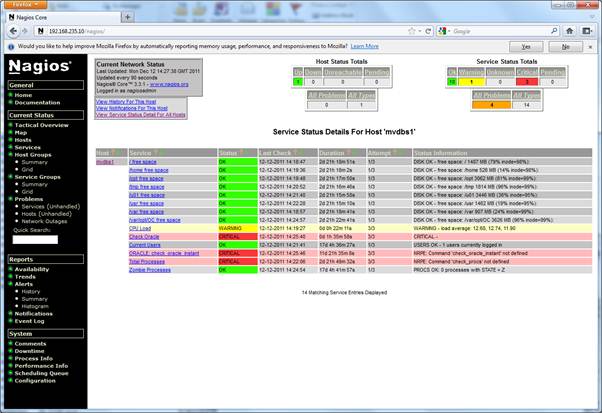Open Availability report
This screenshot has width=602, height=413.
(32, 269)
